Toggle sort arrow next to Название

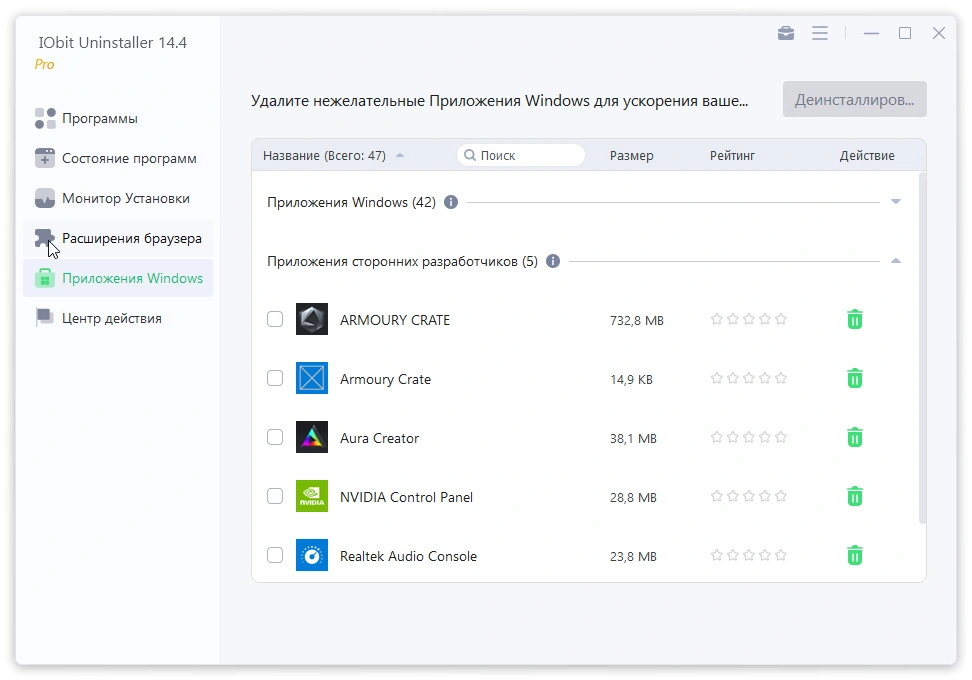click(x=400, y=155)
